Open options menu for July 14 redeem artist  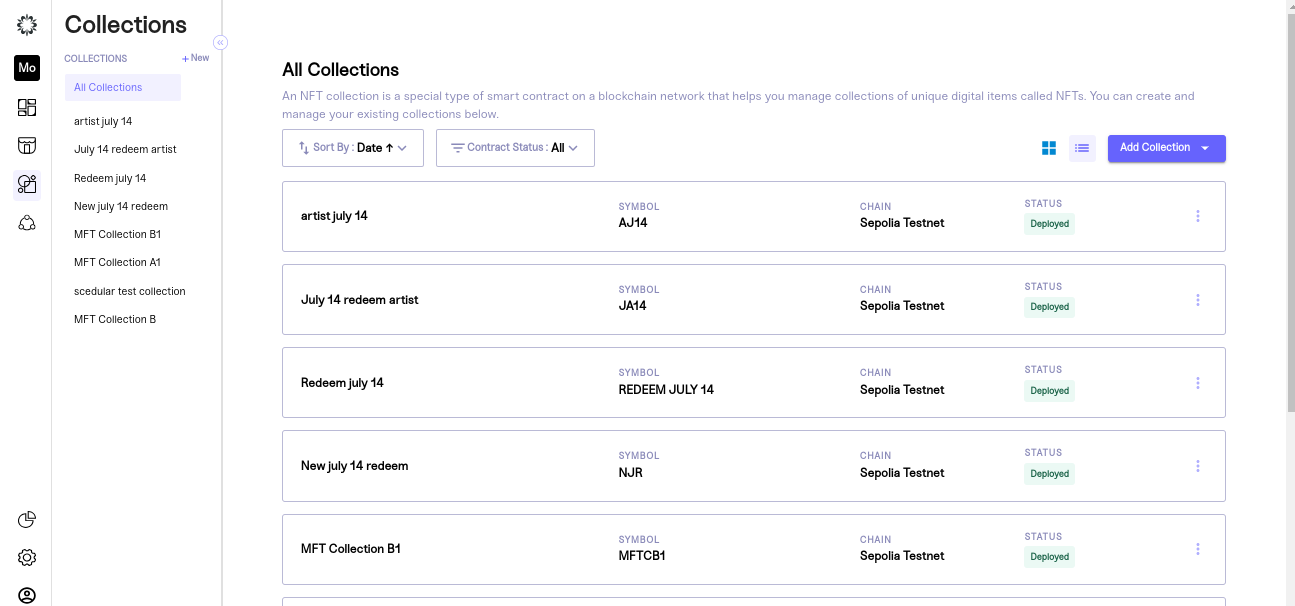[x=1198, y=300]
